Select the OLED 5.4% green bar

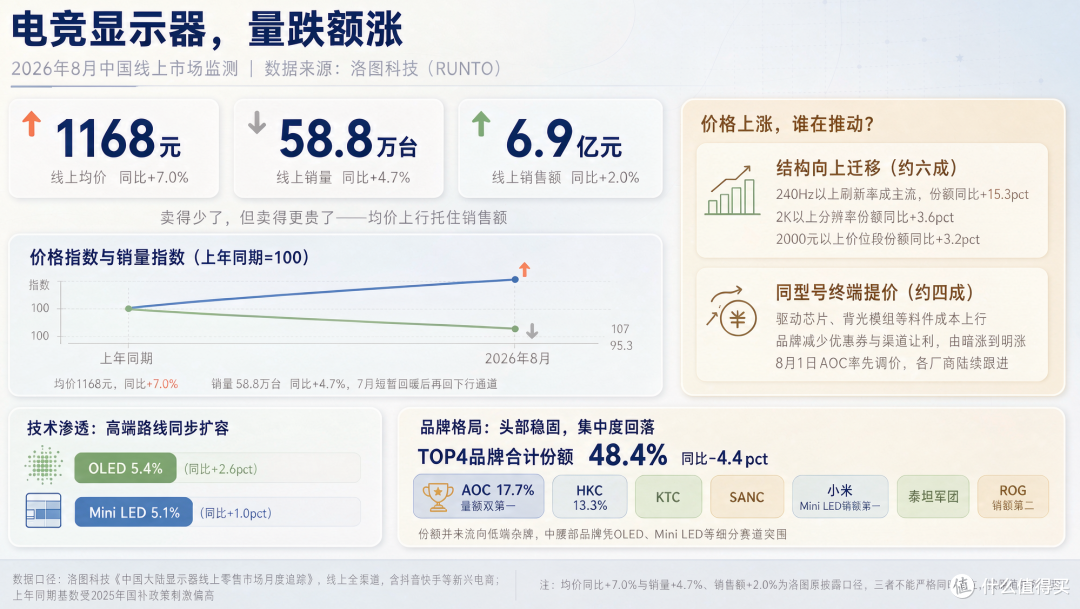tap(125, 468)
